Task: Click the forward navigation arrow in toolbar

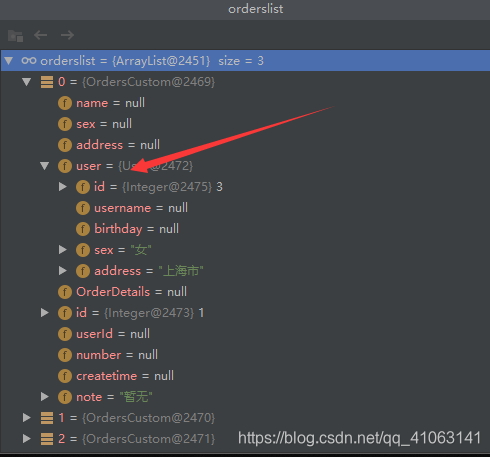Action: pyautogui.click(x=67, y=35)
